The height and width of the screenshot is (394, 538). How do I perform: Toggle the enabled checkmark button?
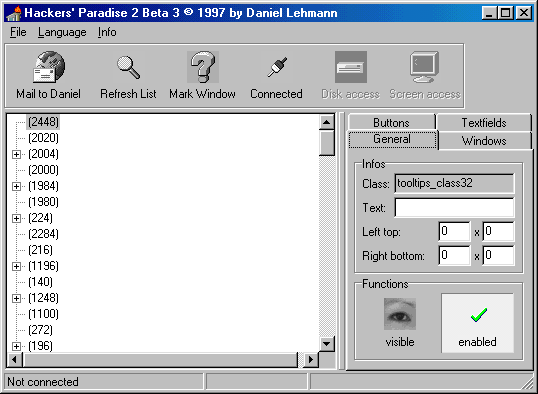[478, 323]
